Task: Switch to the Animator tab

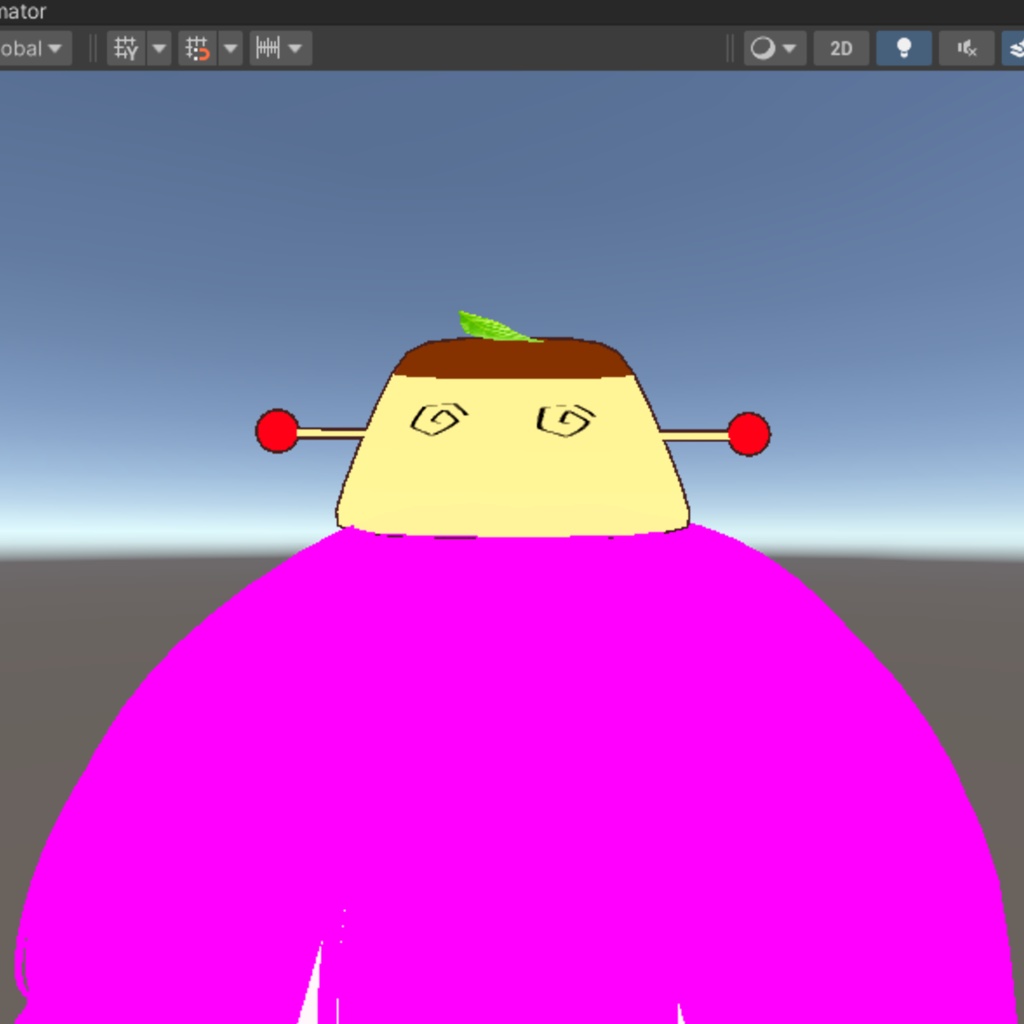Action: point(22,12)
